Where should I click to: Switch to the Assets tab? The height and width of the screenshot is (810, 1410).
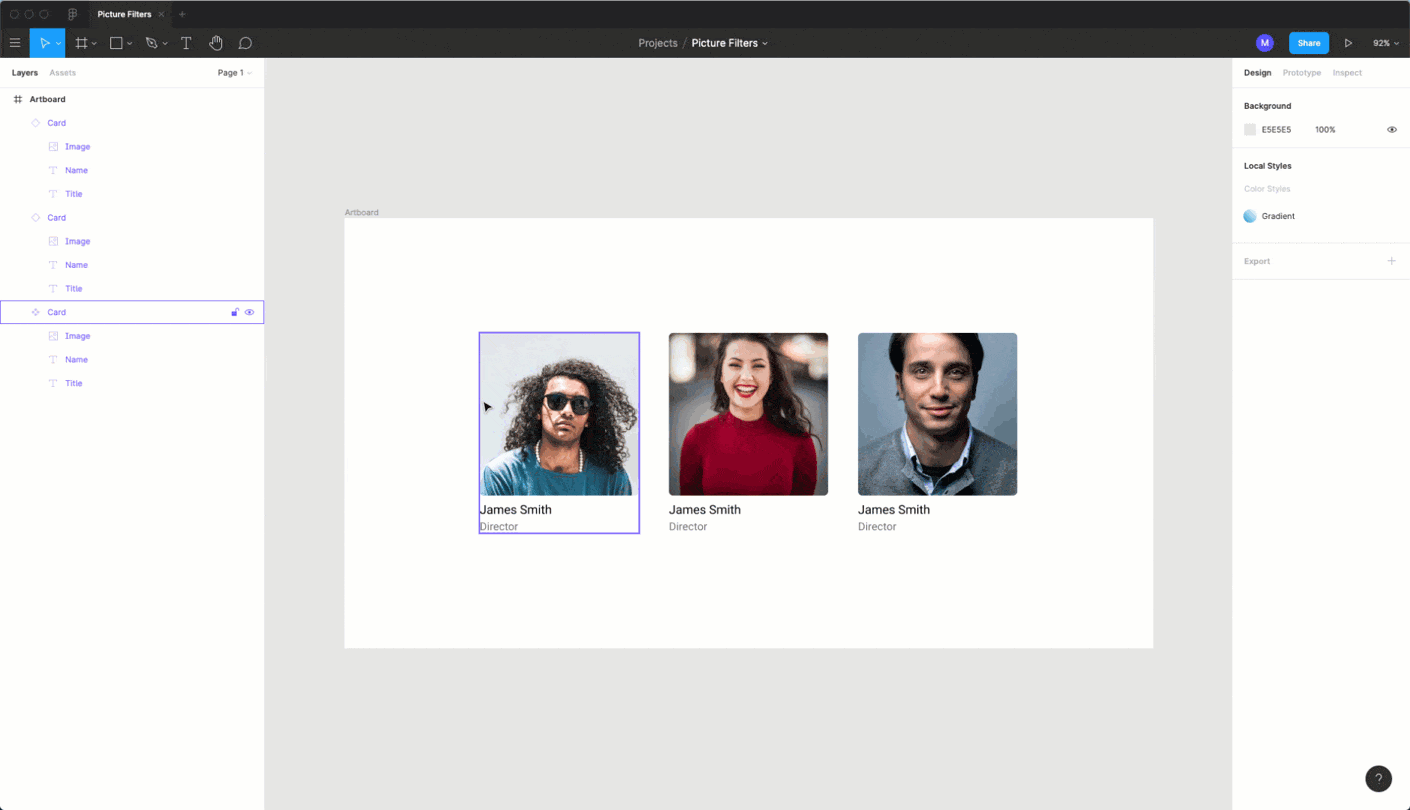63,73
